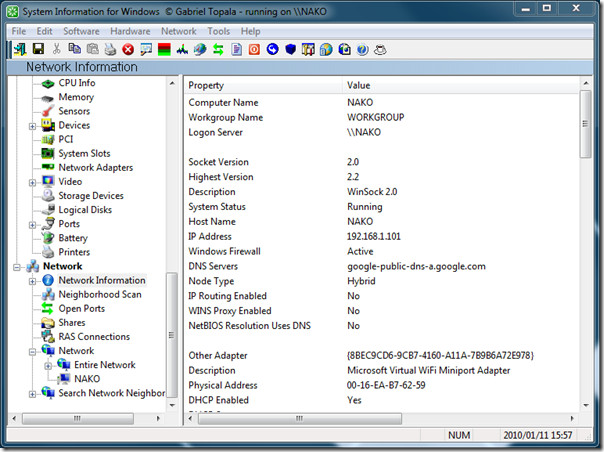The image size is (604, 452).
Task: Click the blue question mark help icon
Action: click(362, 49)
